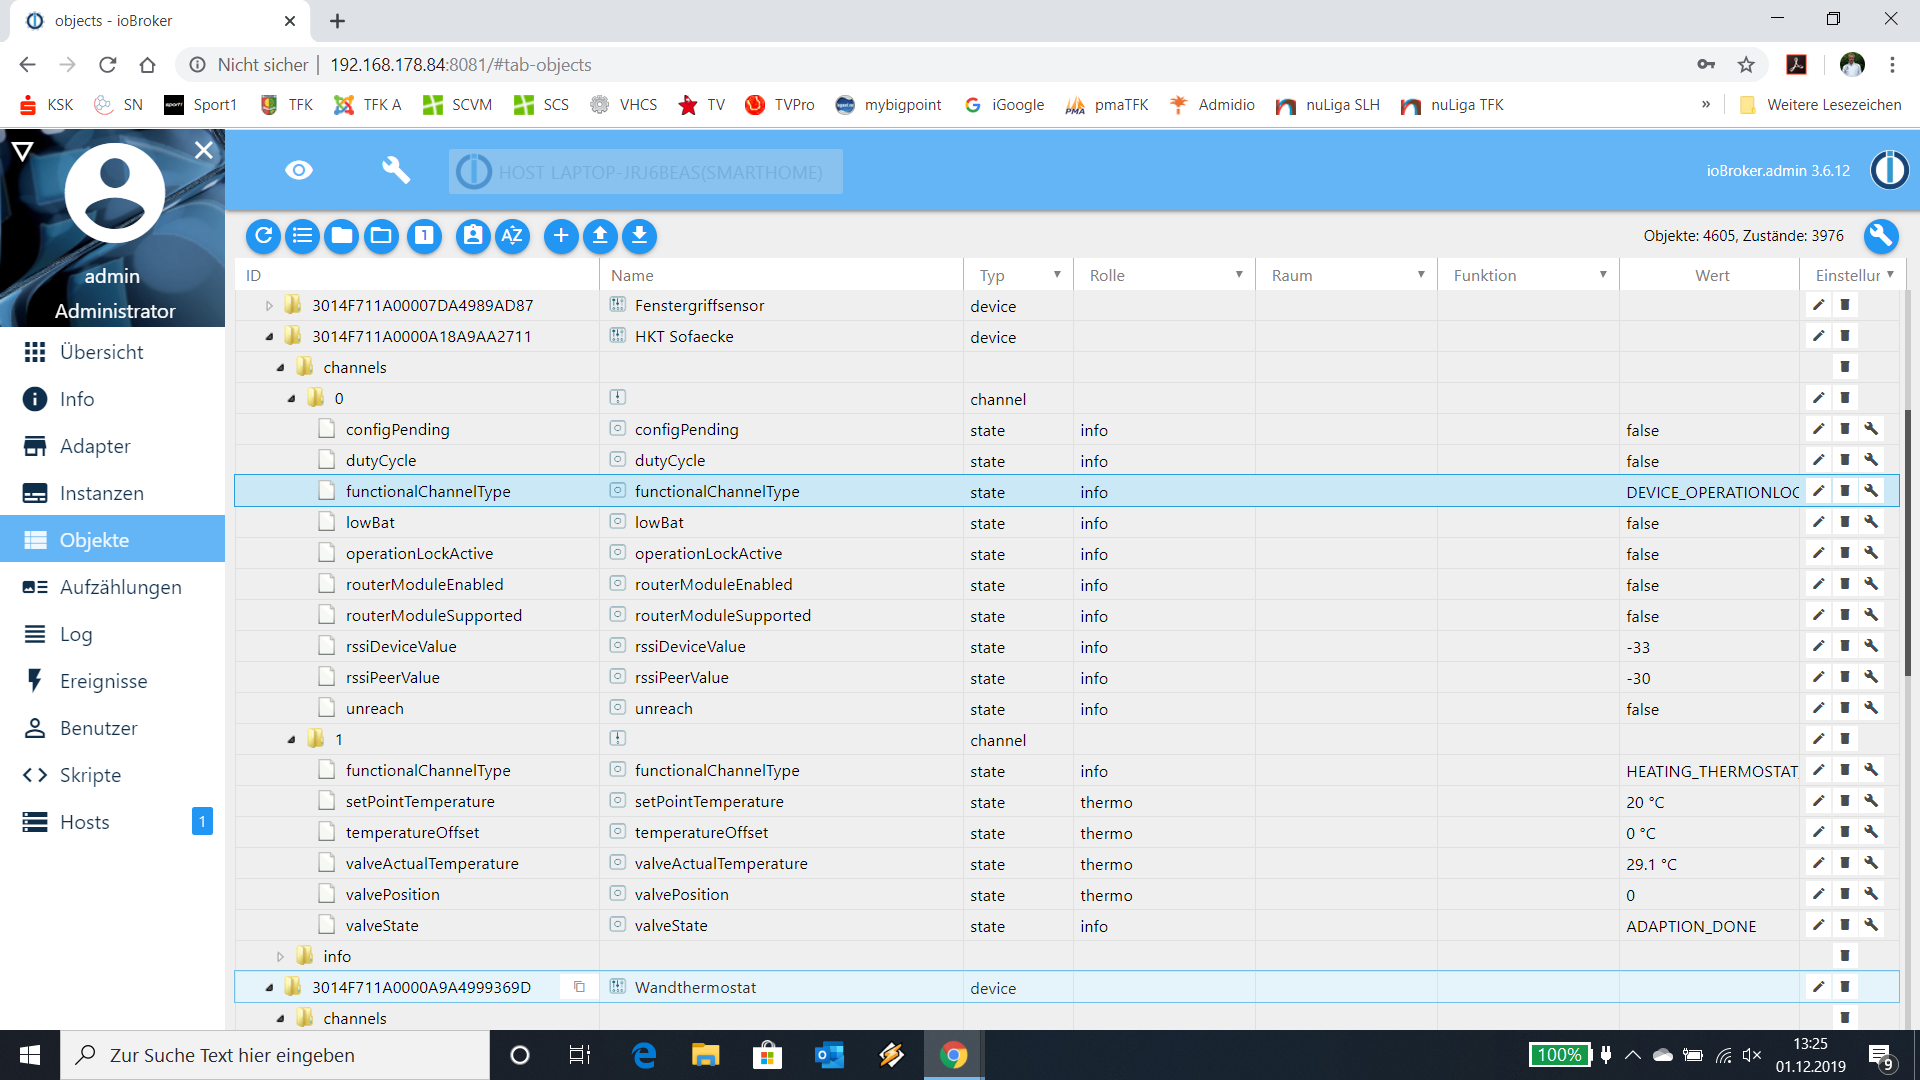The height and width of the screenshot is (1080, 1920).
Task: Open Adapter section
Action: [x=112, y=446]
